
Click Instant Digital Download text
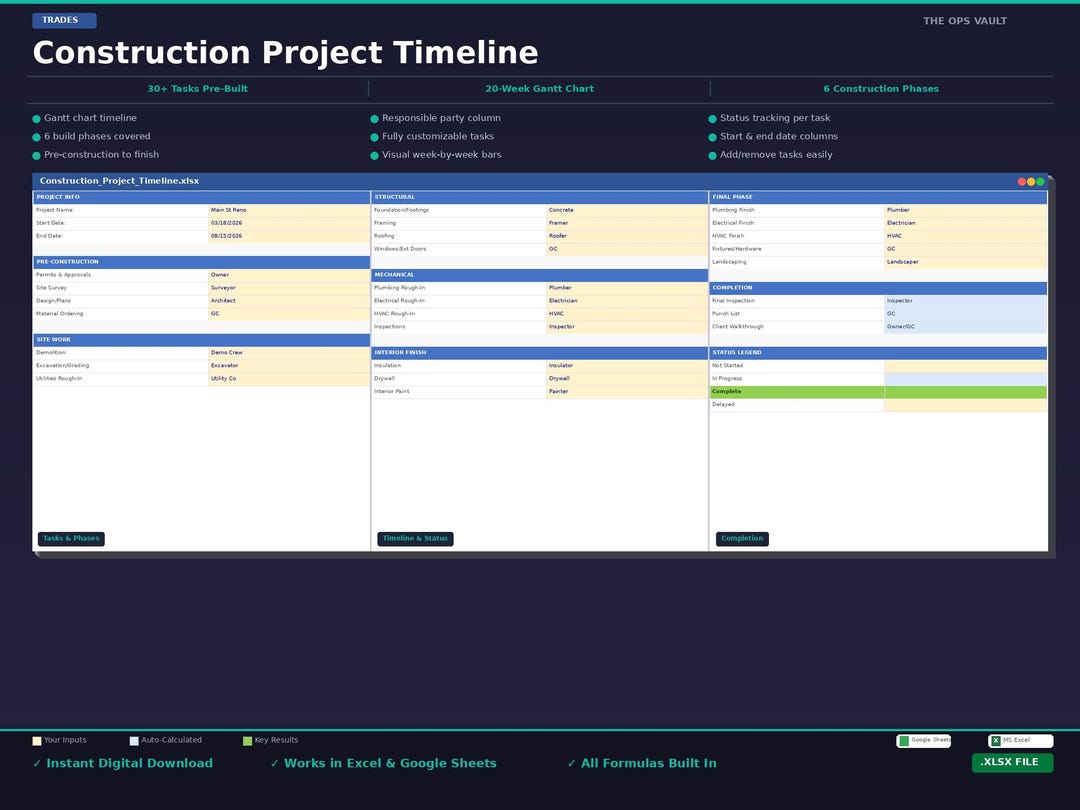click(129, 763)
